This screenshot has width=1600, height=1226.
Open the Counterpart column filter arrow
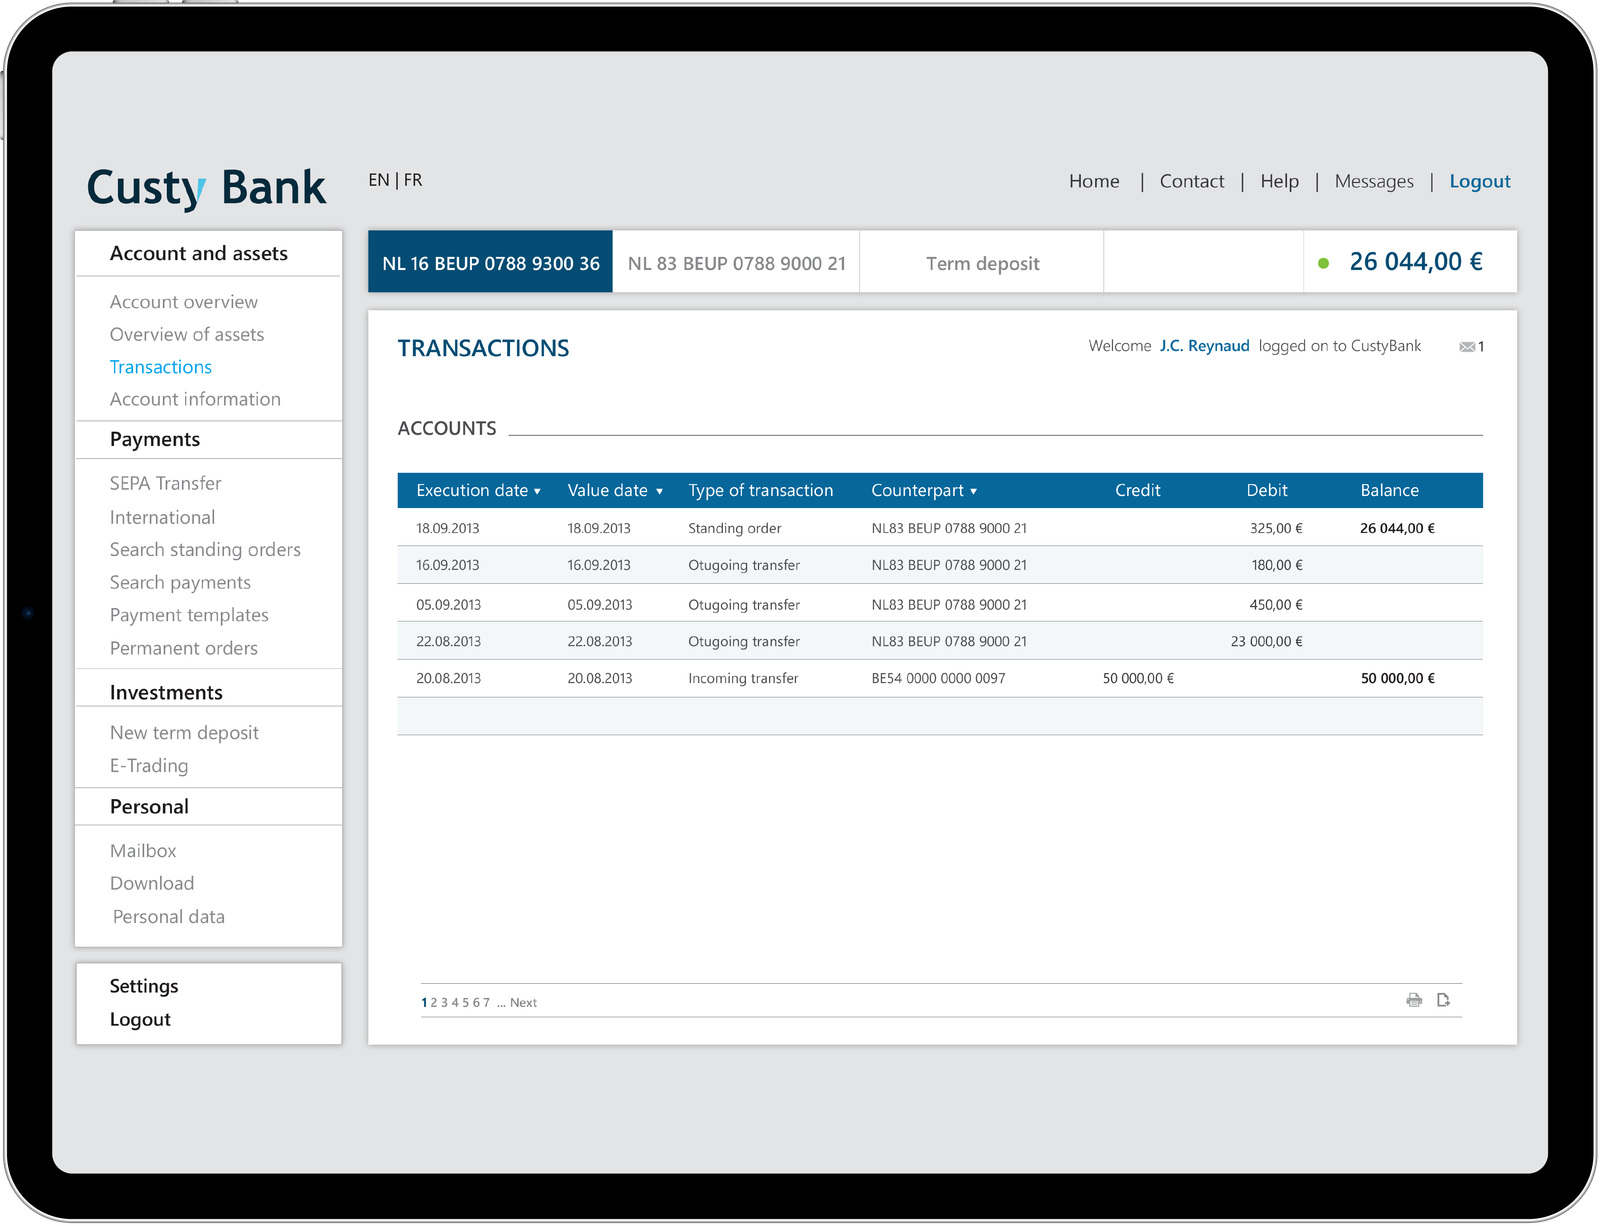[973, 491]
